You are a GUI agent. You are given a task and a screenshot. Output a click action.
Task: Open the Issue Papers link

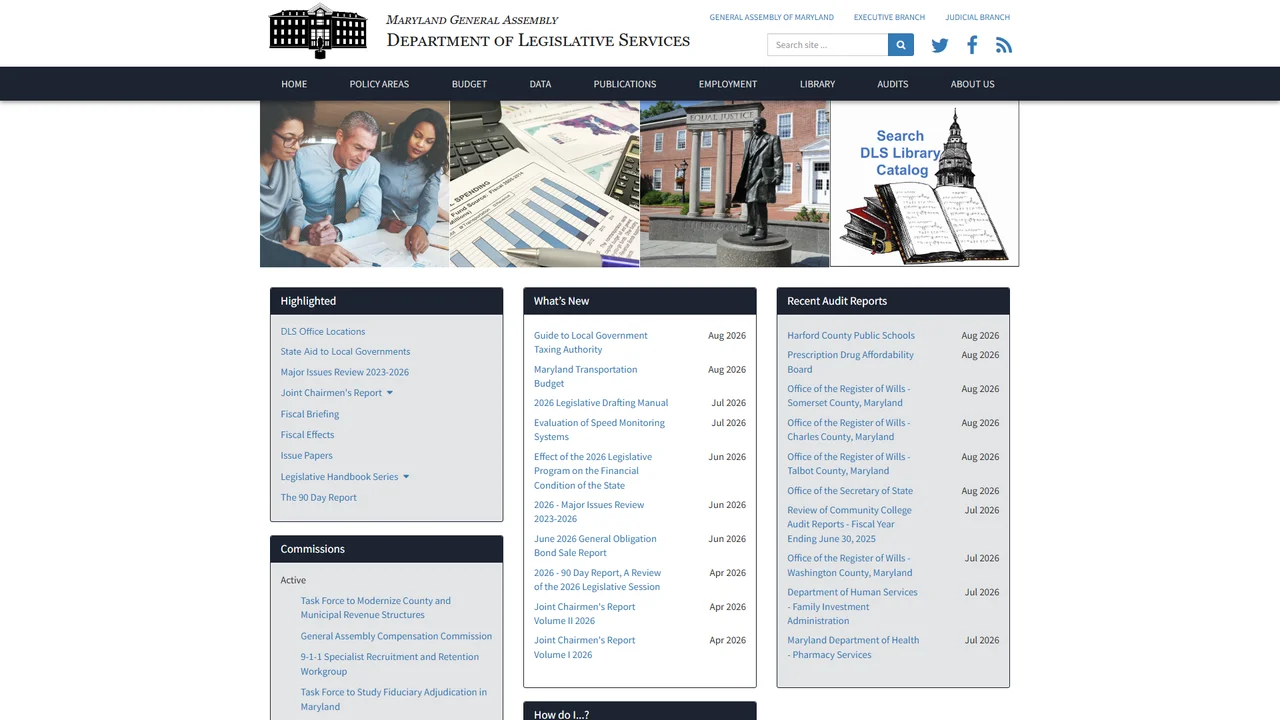tap(306, 456)
